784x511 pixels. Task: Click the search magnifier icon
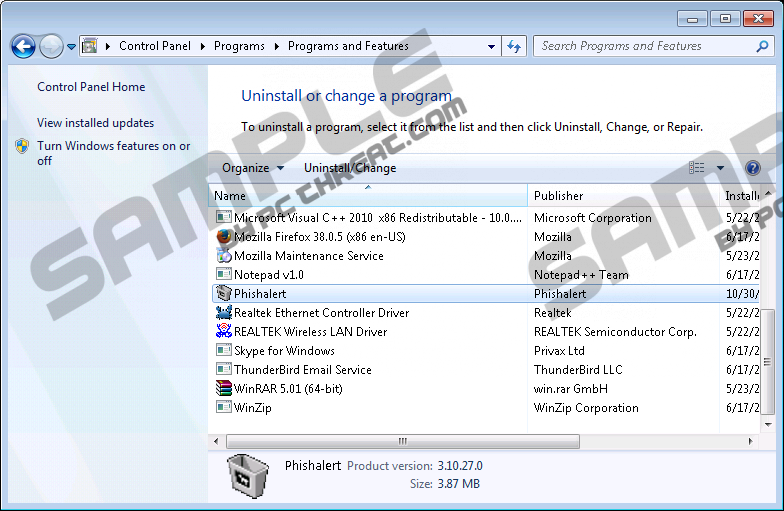762,46
